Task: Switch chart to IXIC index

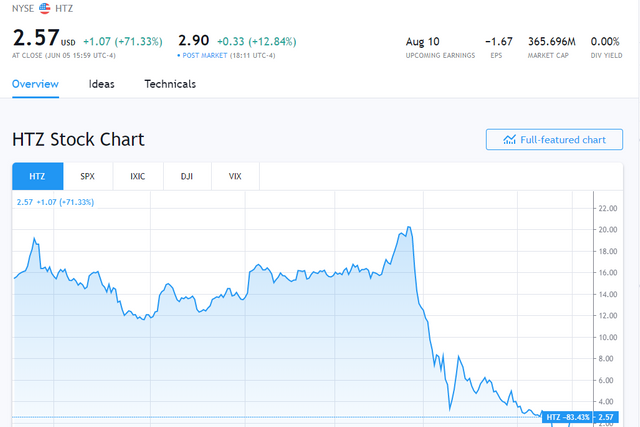Action: 137,177
